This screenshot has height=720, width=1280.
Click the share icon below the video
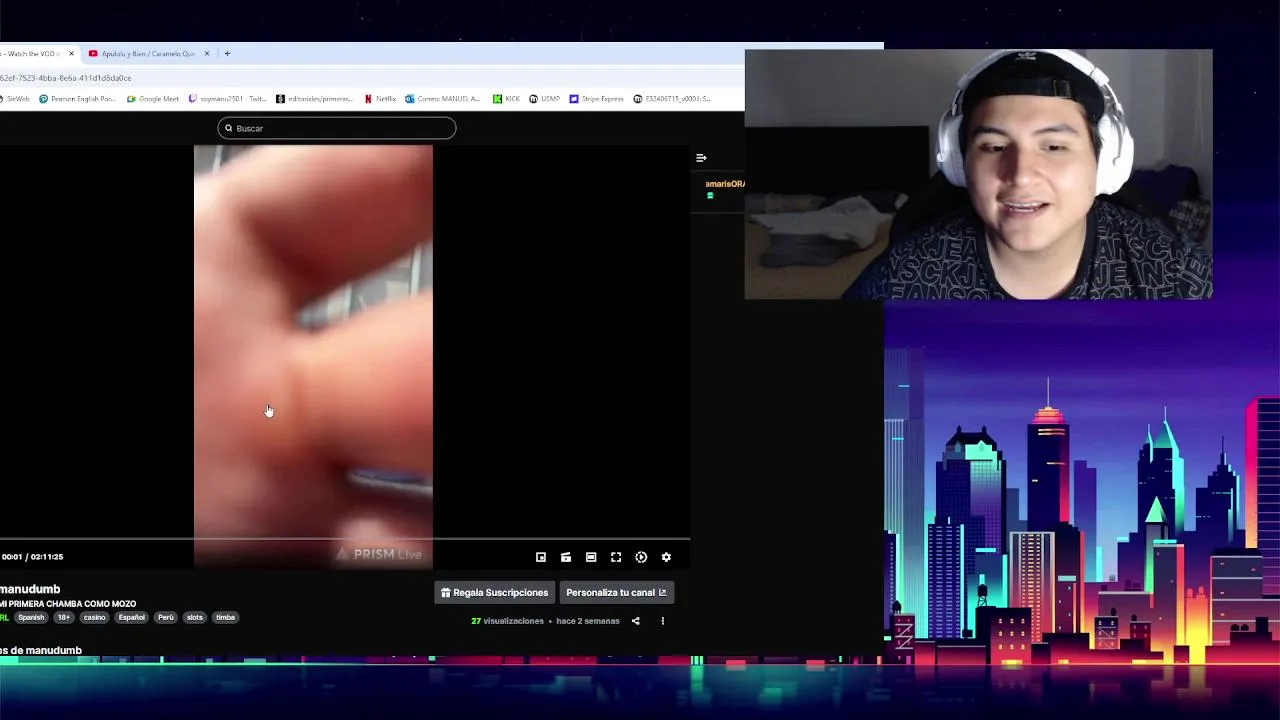tap(635, 621)
